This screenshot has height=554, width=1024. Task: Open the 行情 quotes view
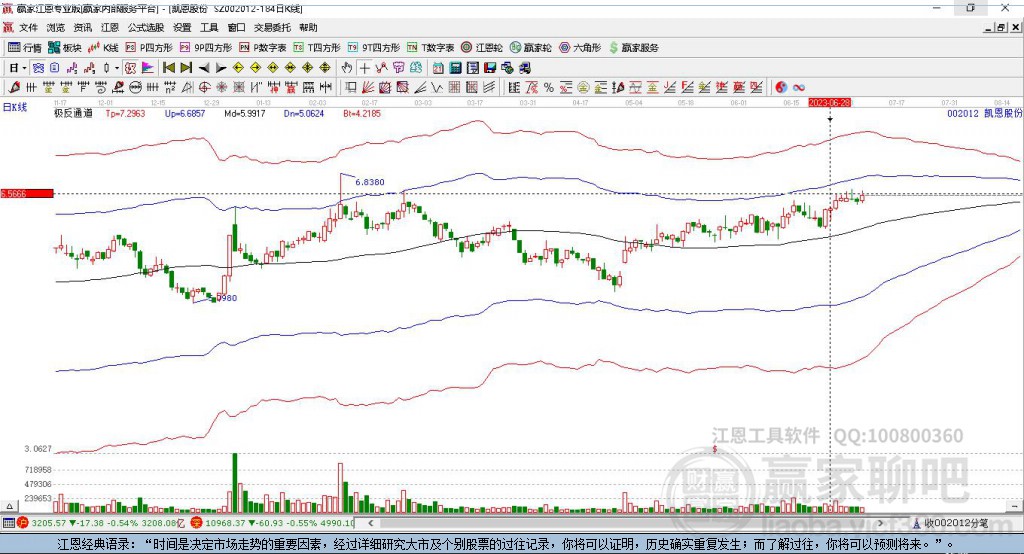point(25,48)
